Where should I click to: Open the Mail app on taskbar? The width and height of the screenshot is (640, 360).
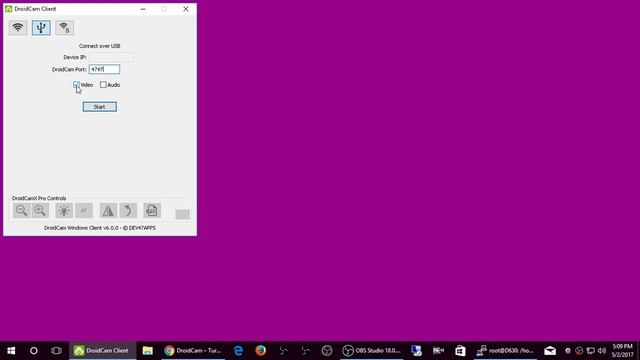click(550, 351)
